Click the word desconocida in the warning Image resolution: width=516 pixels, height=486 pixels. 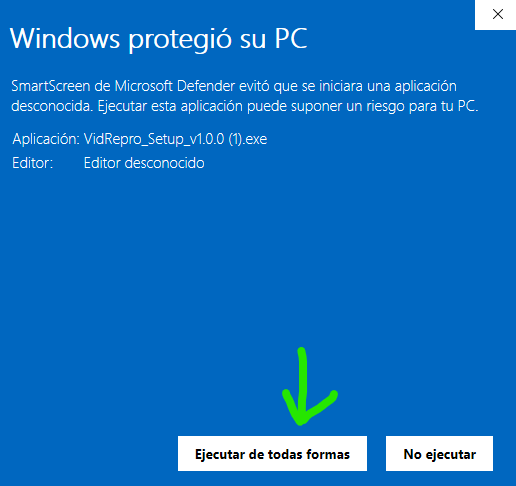[52, 106]
